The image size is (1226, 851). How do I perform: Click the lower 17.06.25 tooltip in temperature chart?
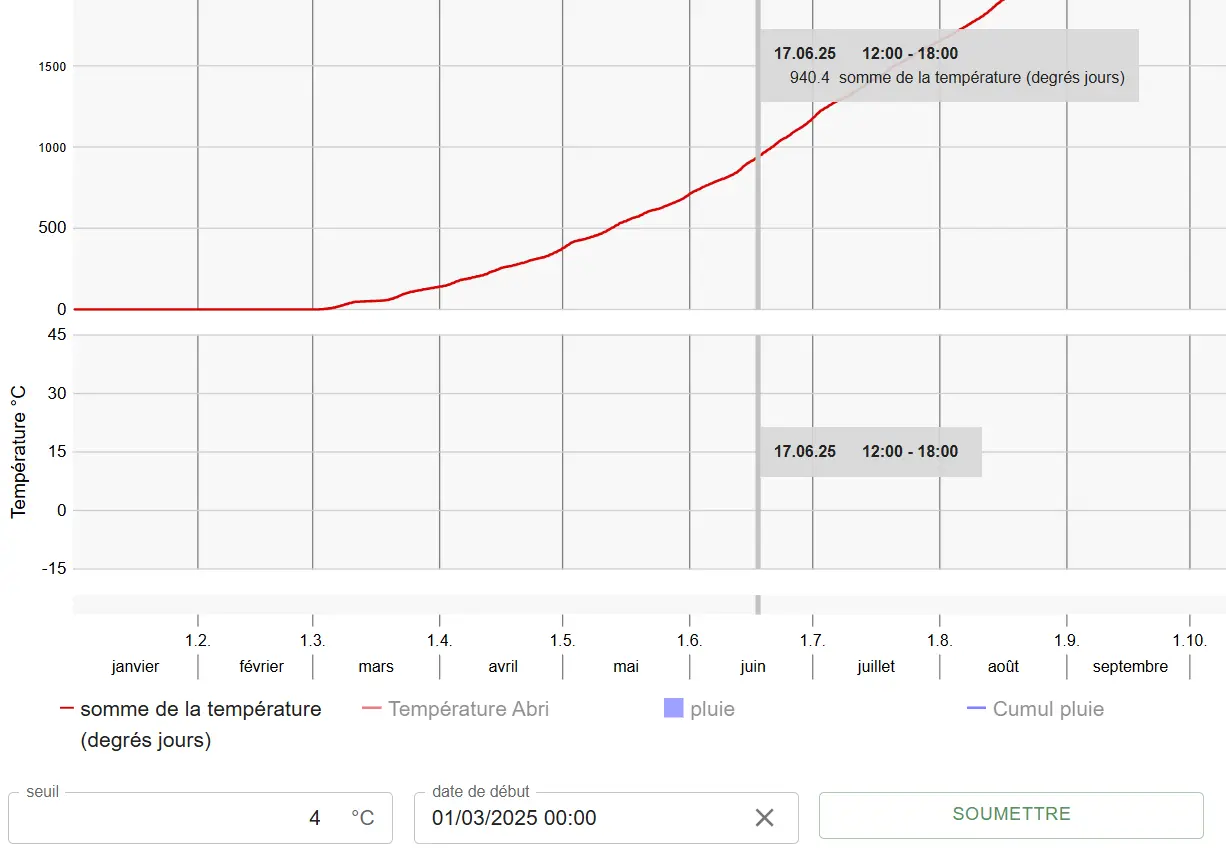pyautogui.click(x=870, y=452)
